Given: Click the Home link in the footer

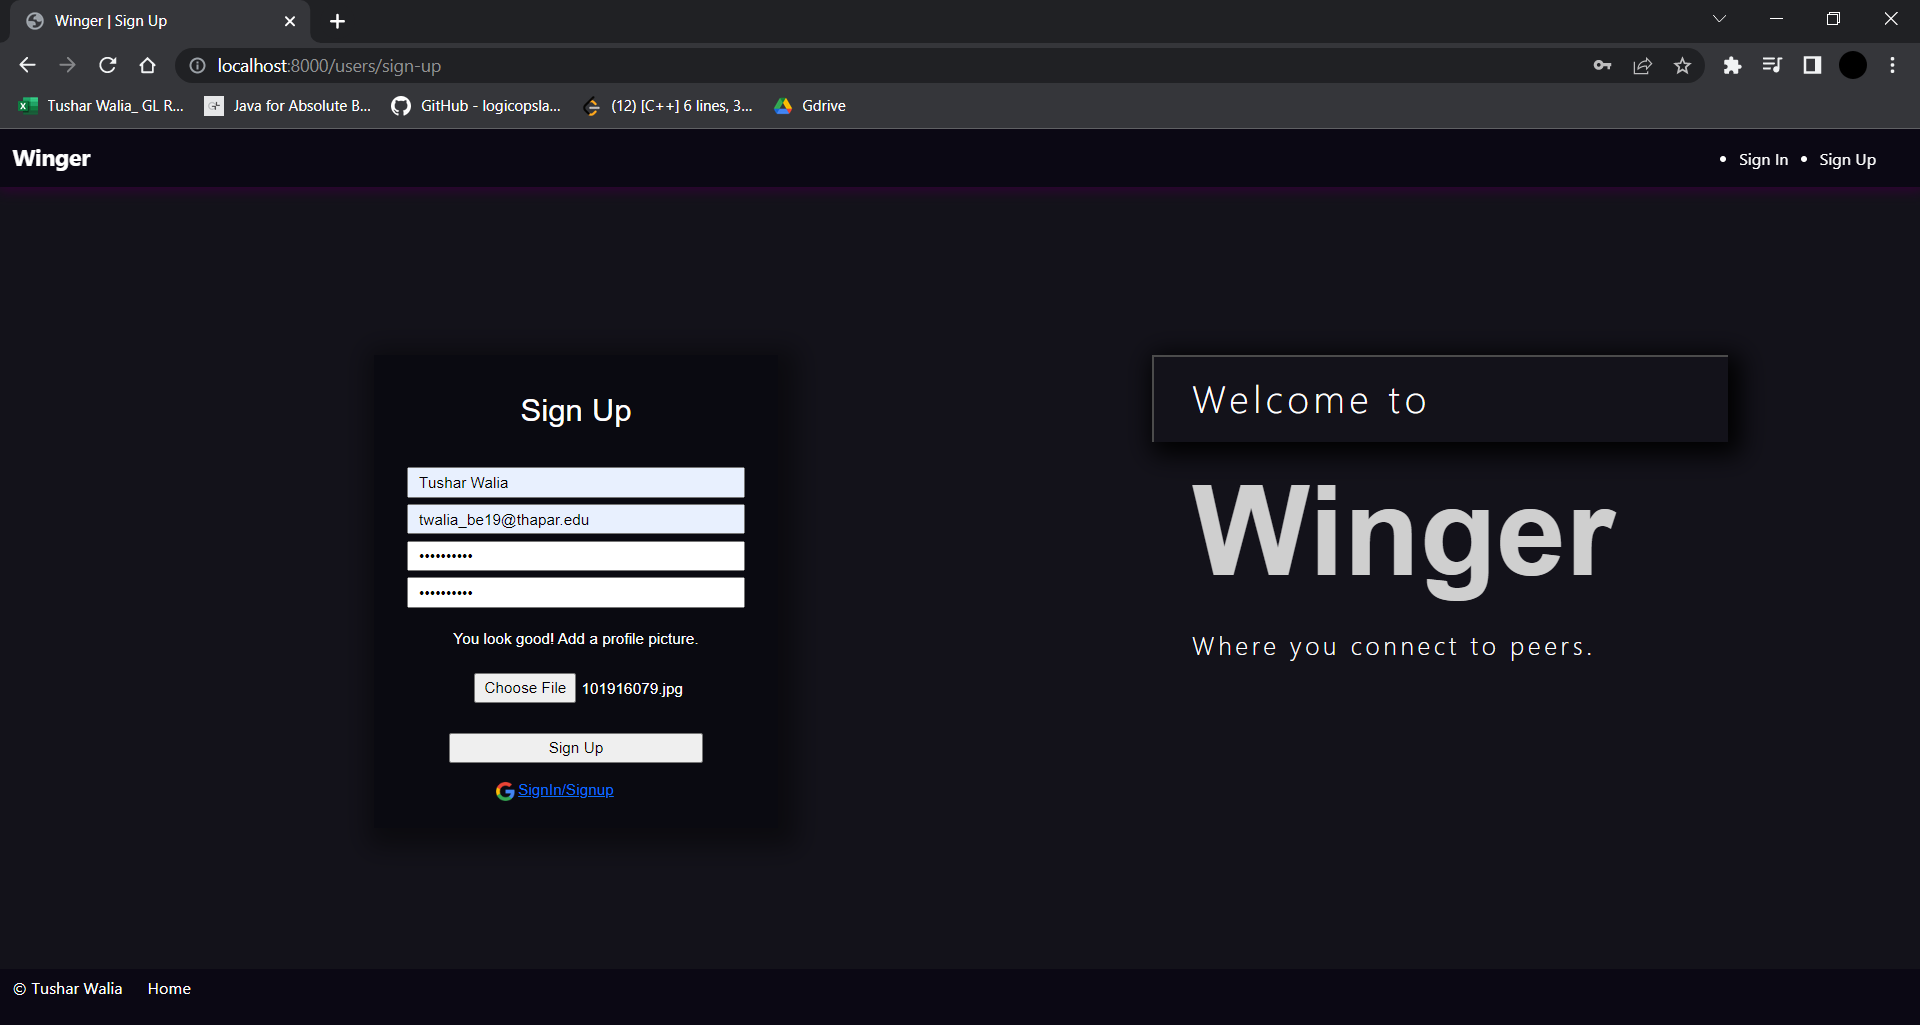Looking at the screenshot, I should click(168, 988).
